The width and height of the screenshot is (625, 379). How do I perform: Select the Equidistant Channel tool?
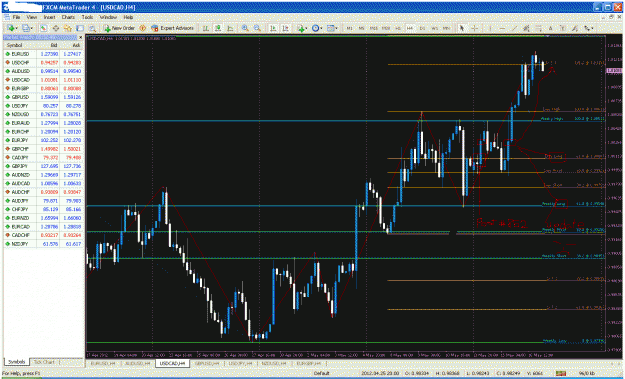[526, 28]
